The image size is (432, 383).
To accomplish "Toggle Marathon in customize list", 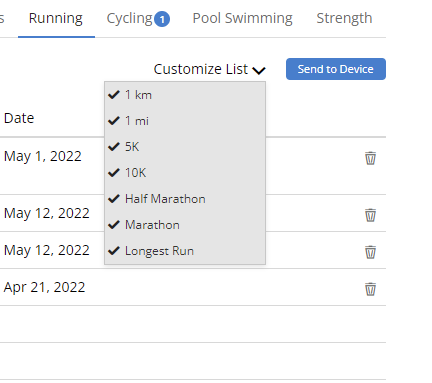I will coord(185,225).
